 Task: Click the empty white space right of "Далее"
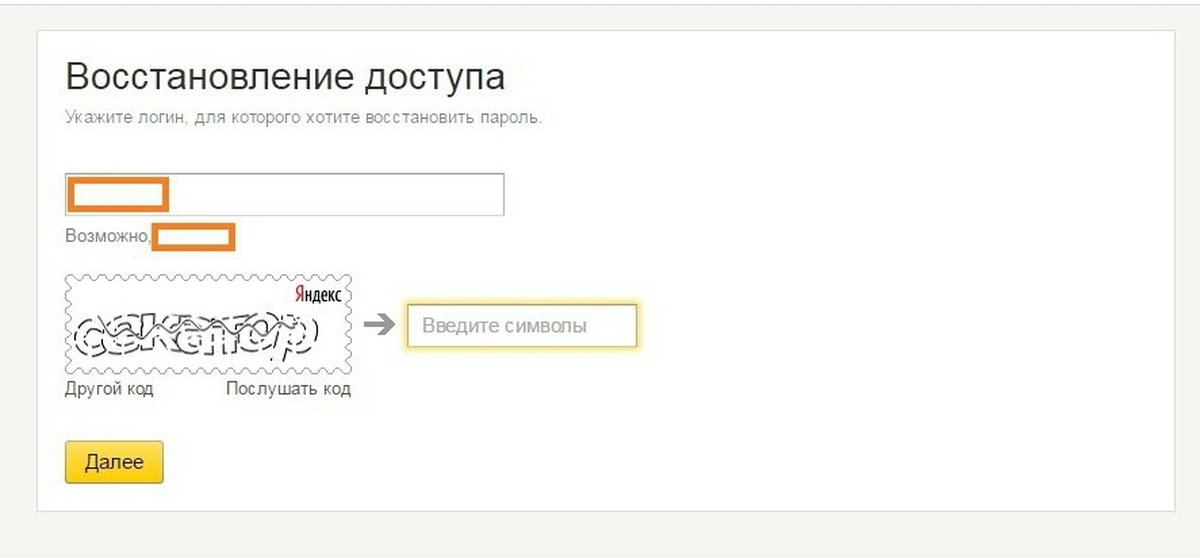point(500,462)
